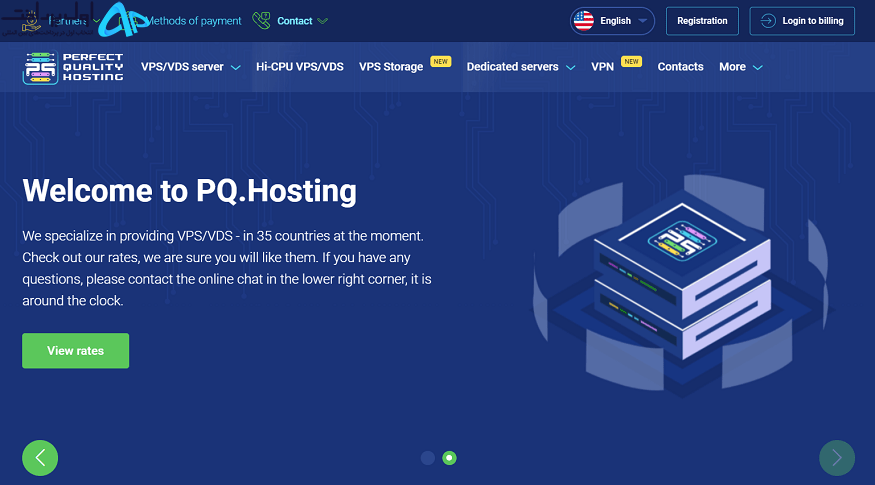
Task: Go to previous slide with left arrow
Action: tap(40, 458)
